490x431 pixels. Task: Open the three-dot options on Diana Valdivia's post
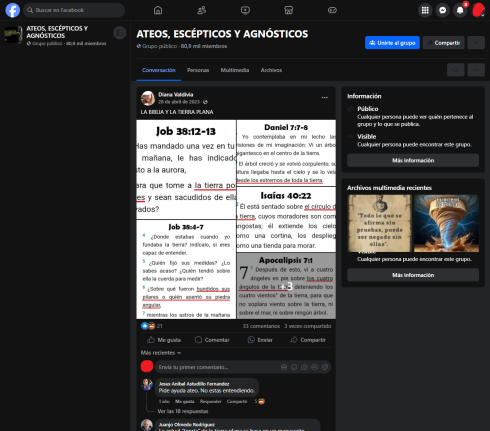pyautogui.click(x=325, y=98)
